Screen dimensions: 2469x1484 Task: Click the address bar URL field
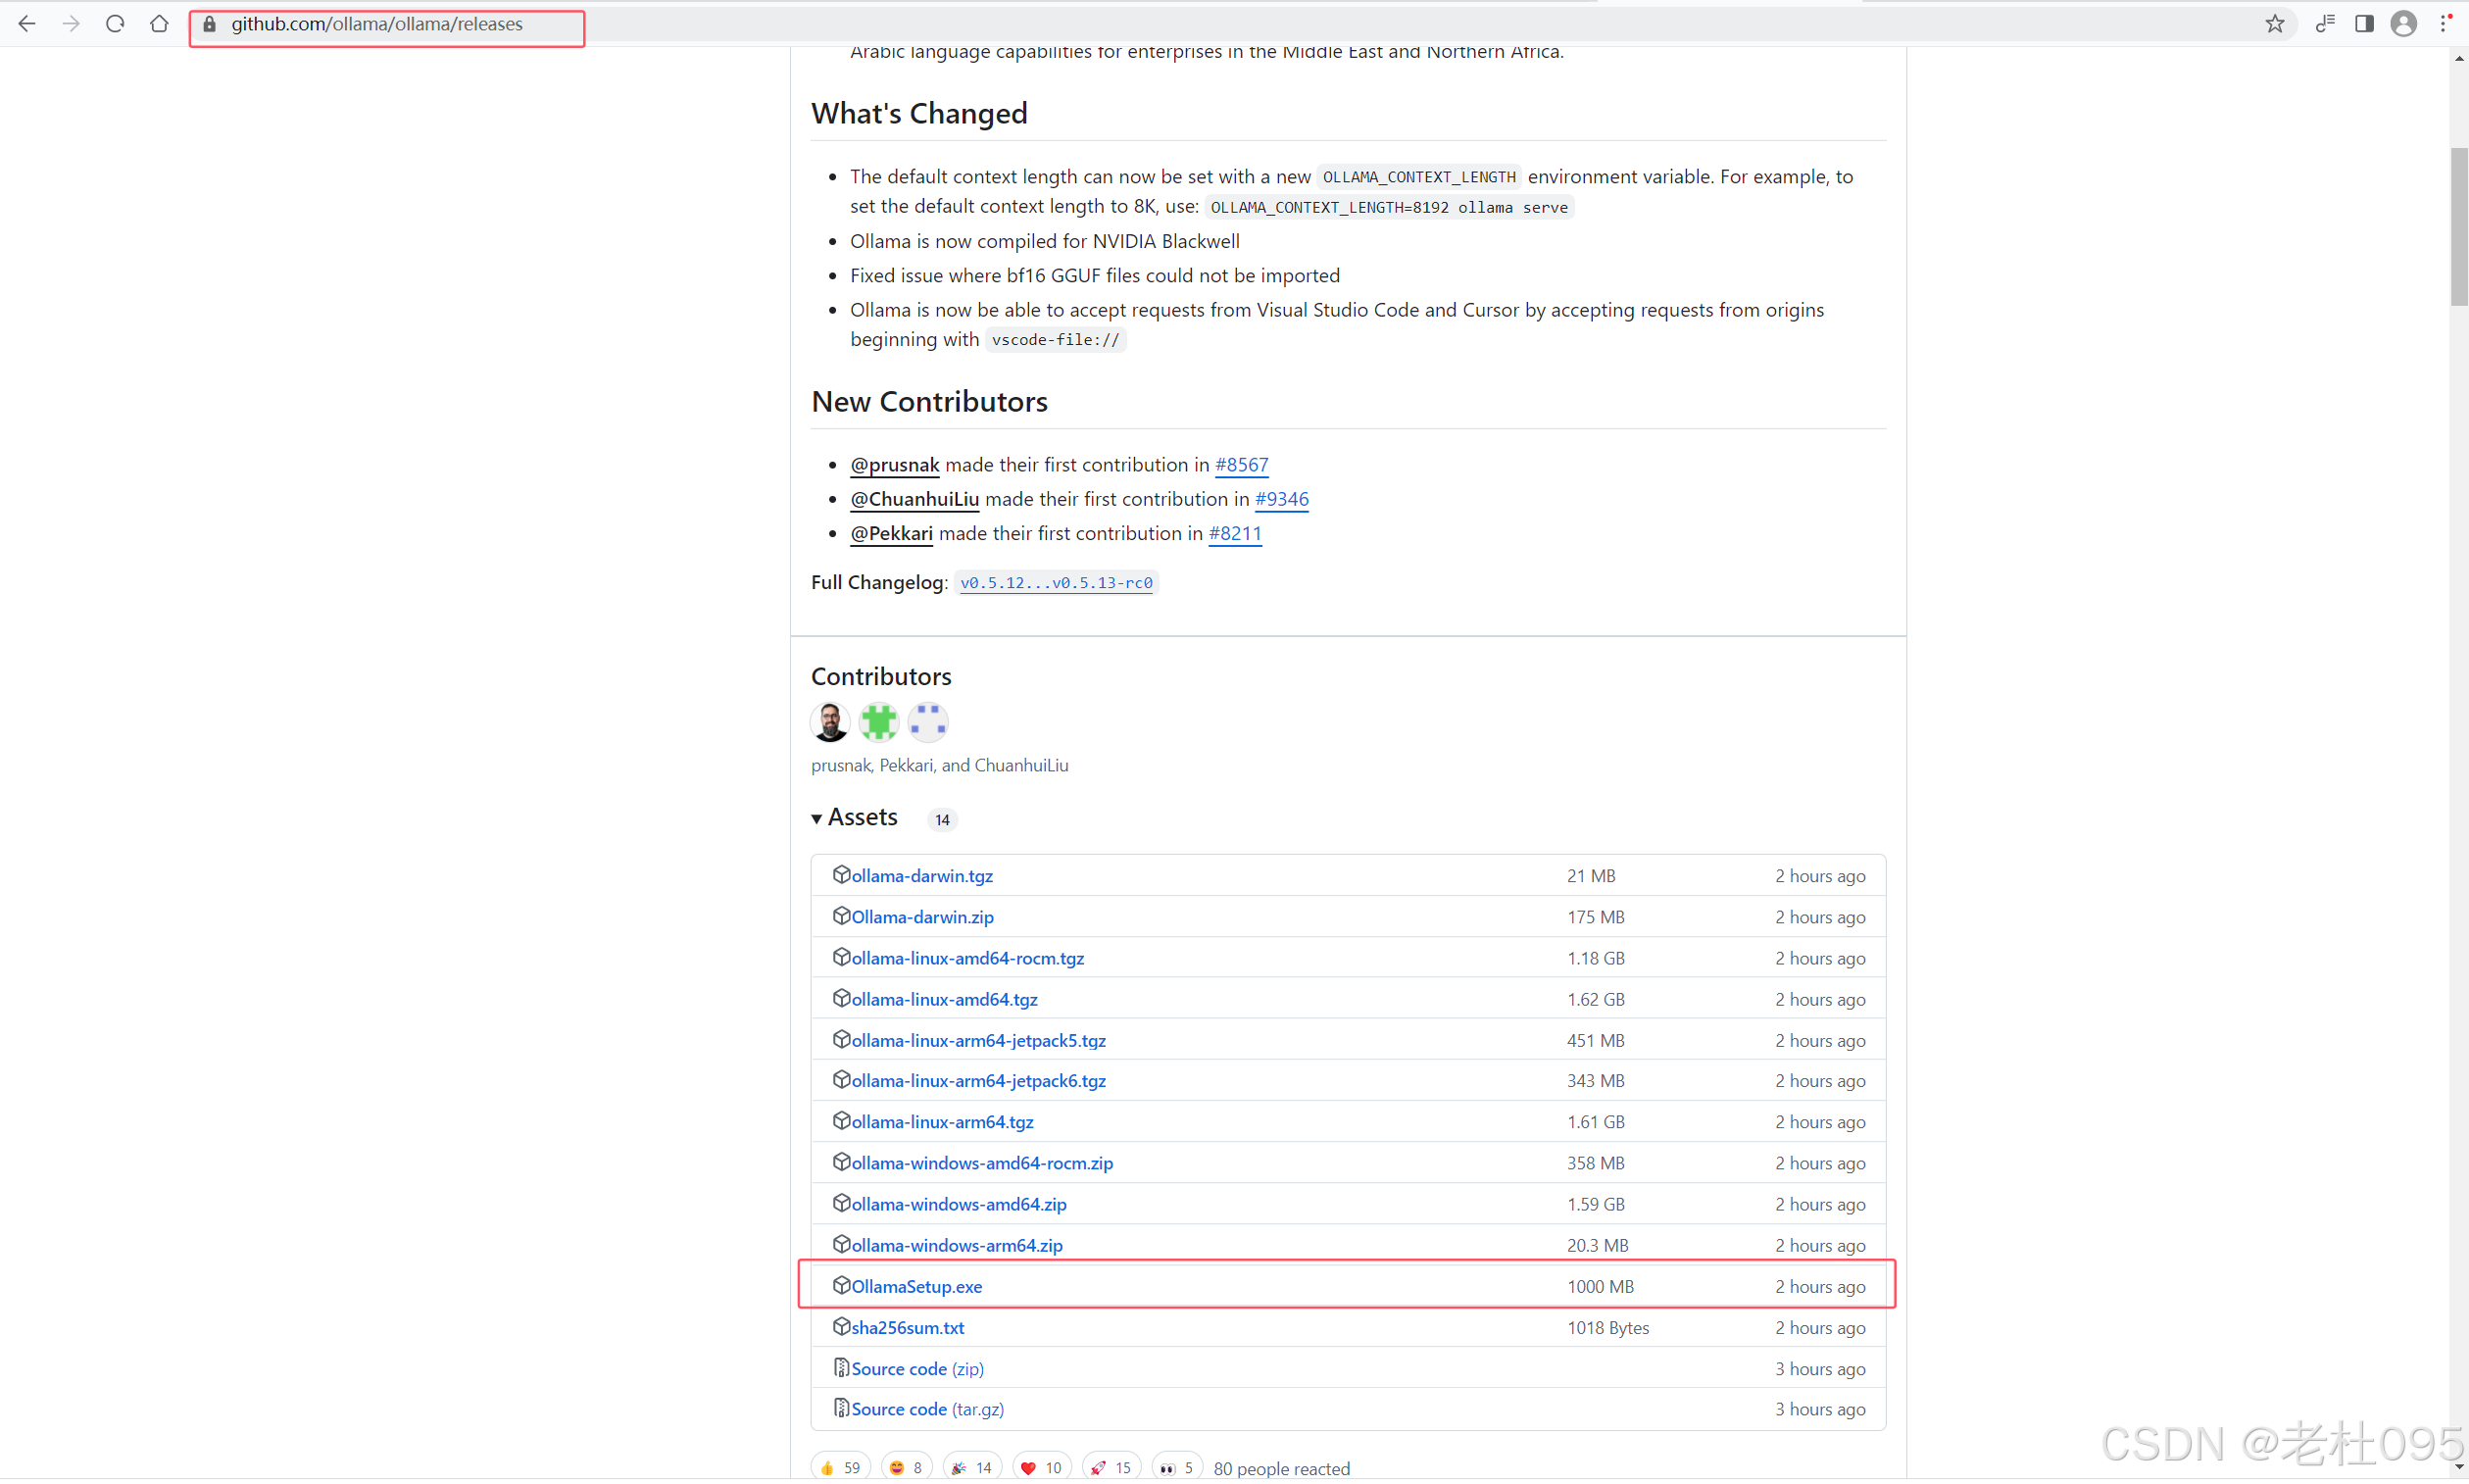coord(377,24)
